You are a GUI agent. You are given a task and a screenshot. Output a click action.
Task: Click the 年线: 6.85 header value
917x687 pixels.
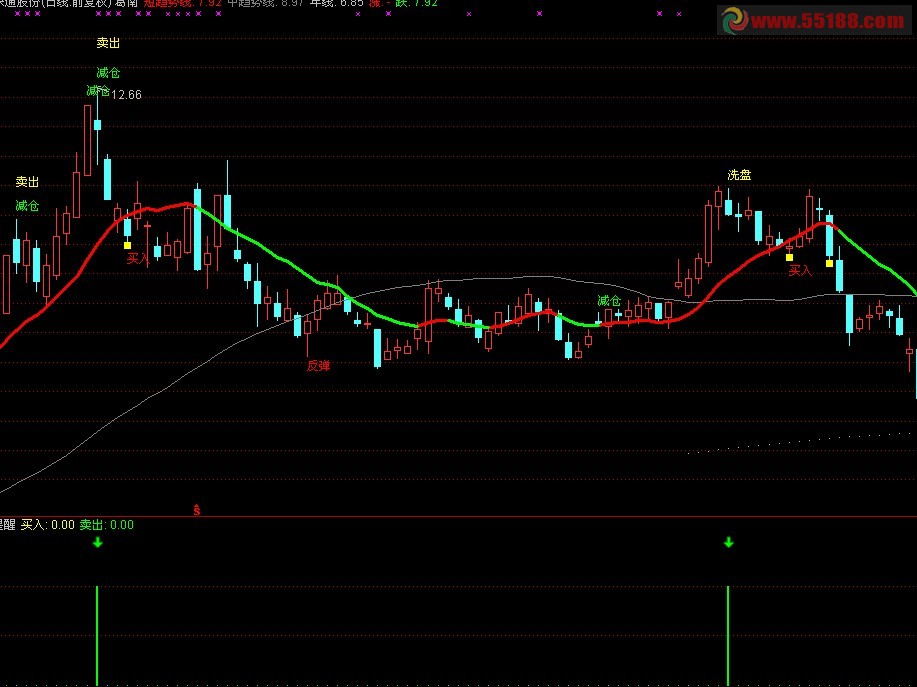coord(336,3)
